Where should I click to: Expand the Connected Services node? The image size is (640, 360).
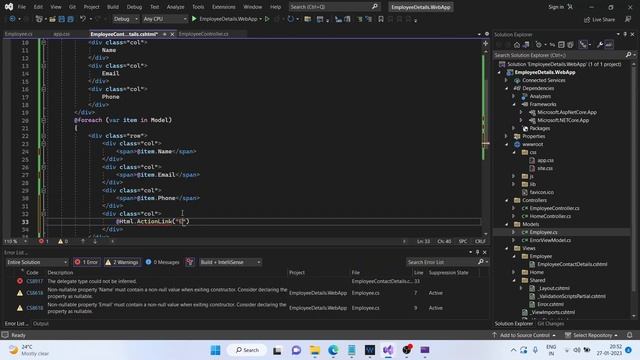coord(507,80)
